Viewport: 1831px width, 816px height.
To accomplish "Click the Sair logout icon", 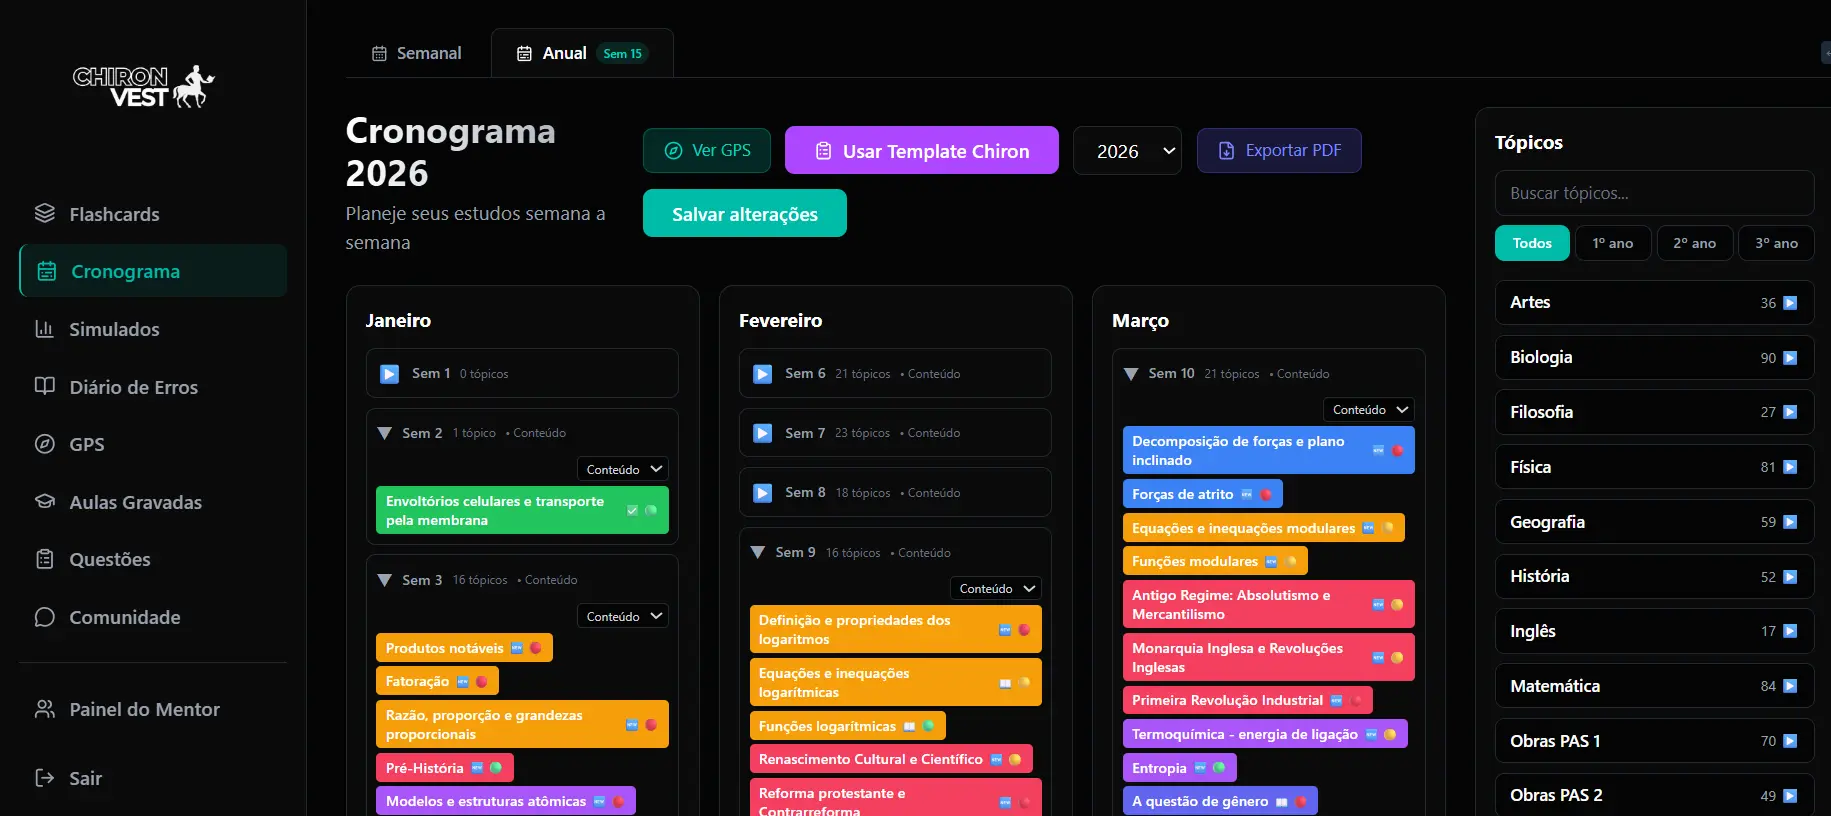I will 45,778.
